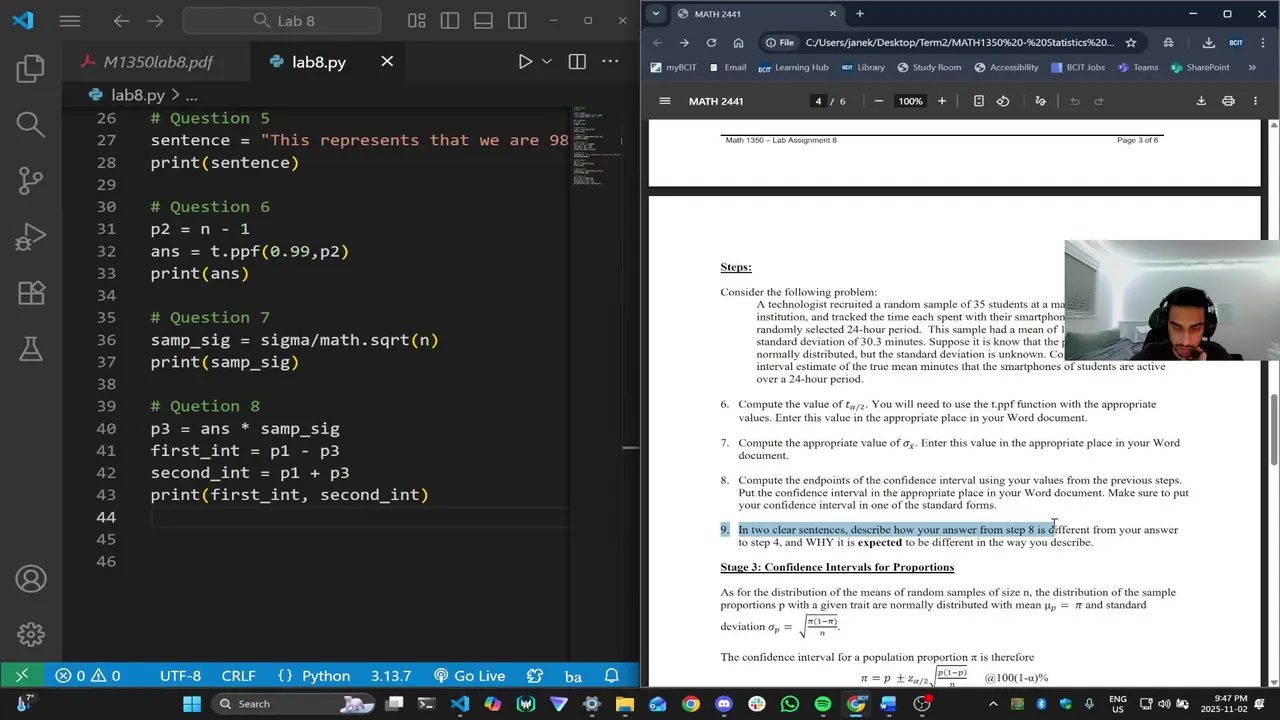Image resolution: width=1280 pixels, height=720 pixels.
Task: Open the BCIT profile button in browser
Action: pos(1236,42)
